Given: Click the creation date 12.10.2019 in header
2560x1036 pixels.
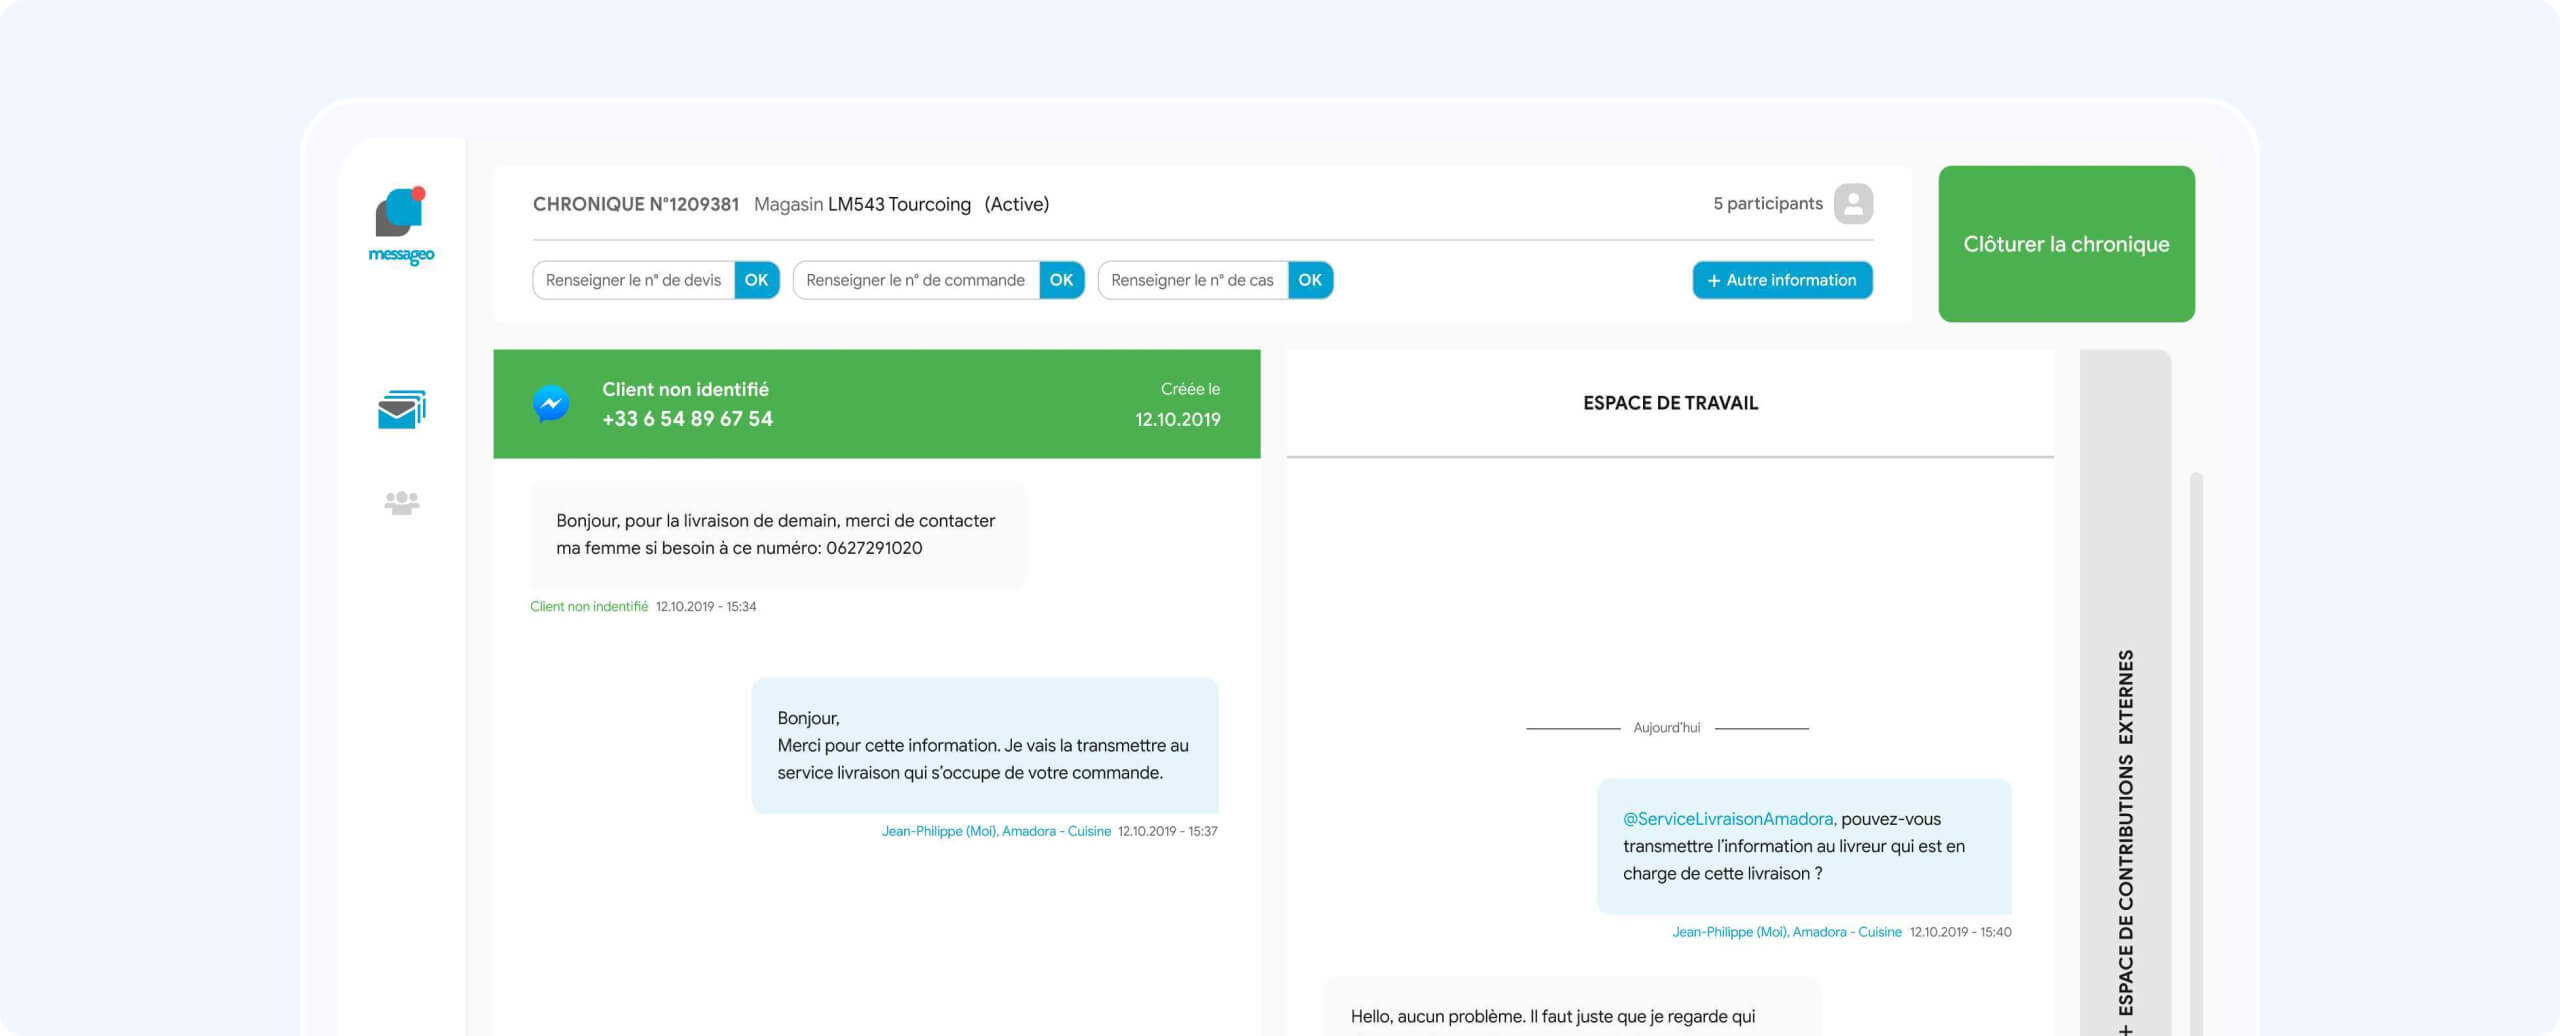Looking at the screenshot, I should coord(1178,419).
